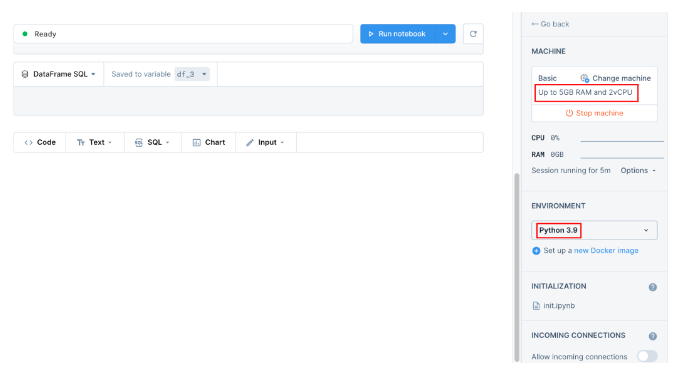The image size is (675, 373).
Task: Open the Run notebook dropdown arrow
Action: tap(446, 34)
